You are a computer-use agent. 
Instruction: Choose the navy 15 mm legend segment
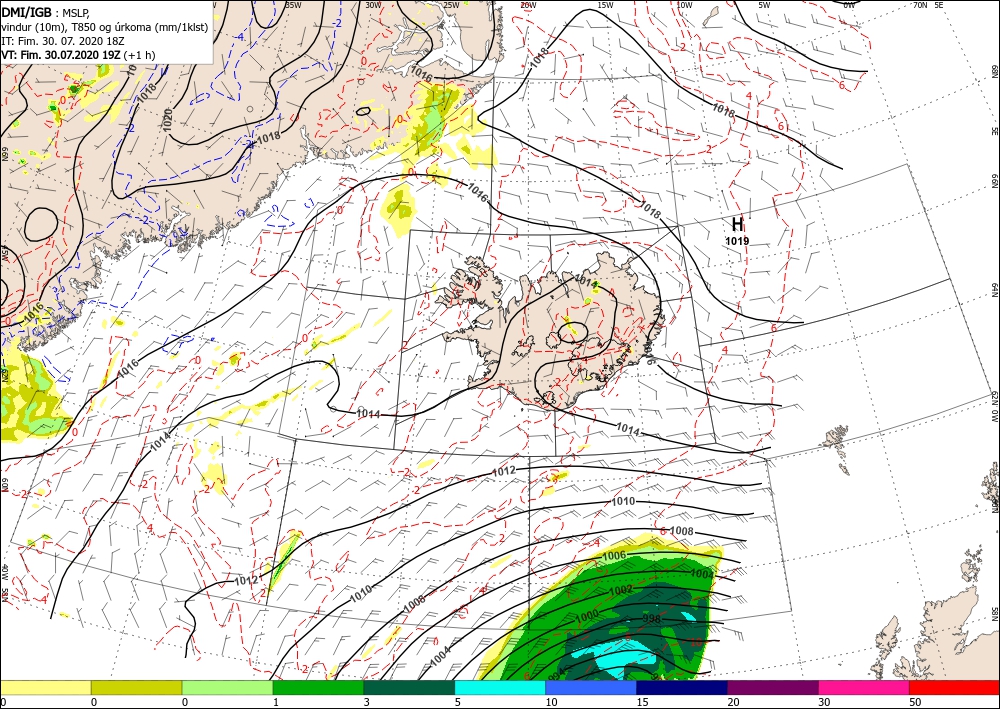coord(682,688)
